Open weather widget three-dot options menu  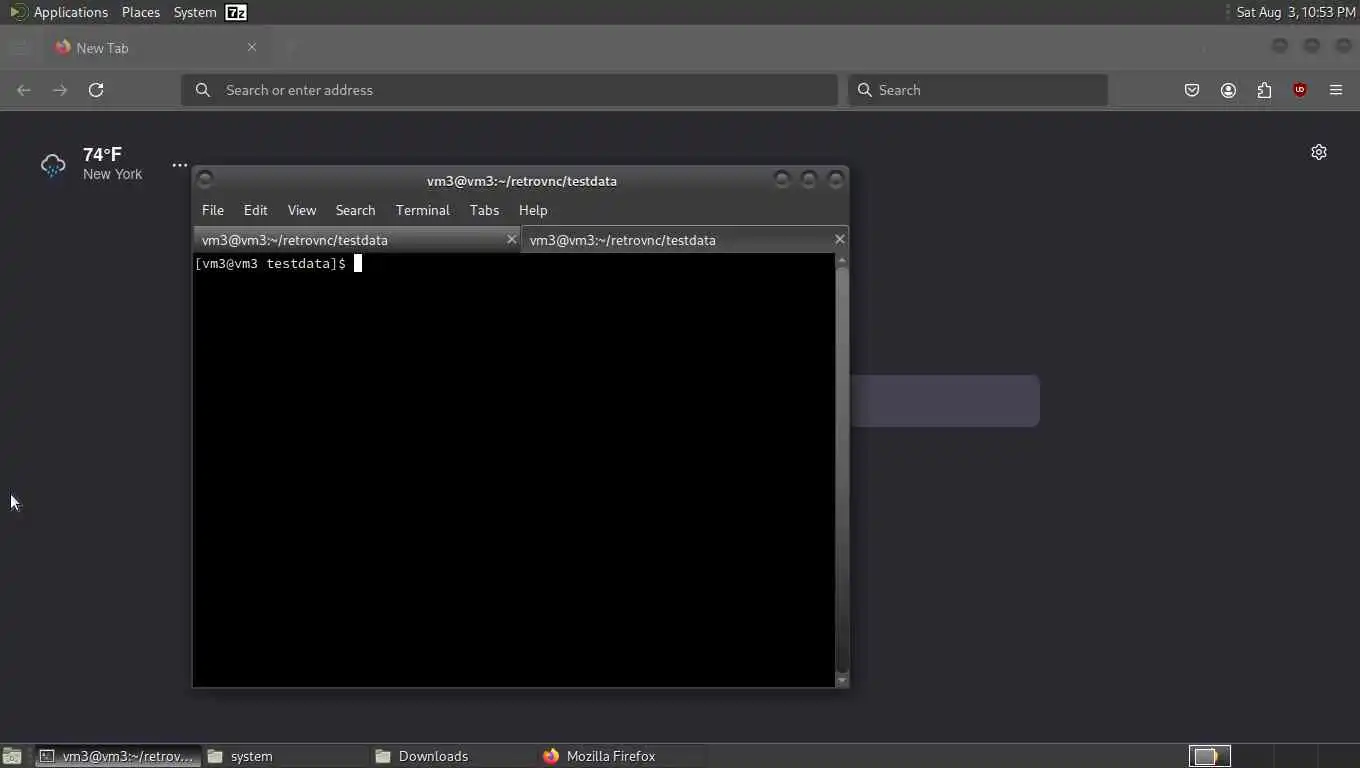pos(180,165)
